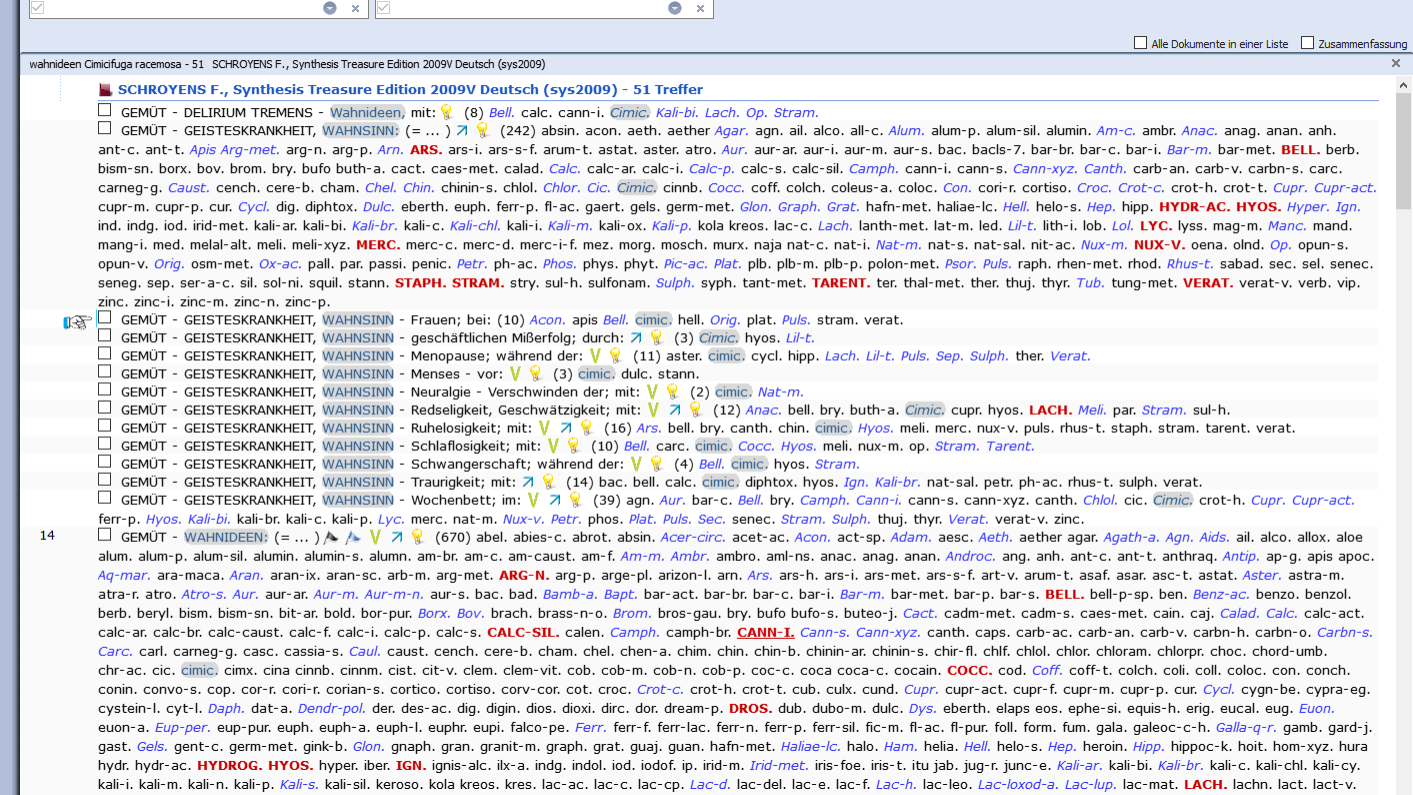This screenshot has height=795, width=1413.
Task: Click lightbulb in geschäftlichen Mißerfolg row
Action: 657,338
